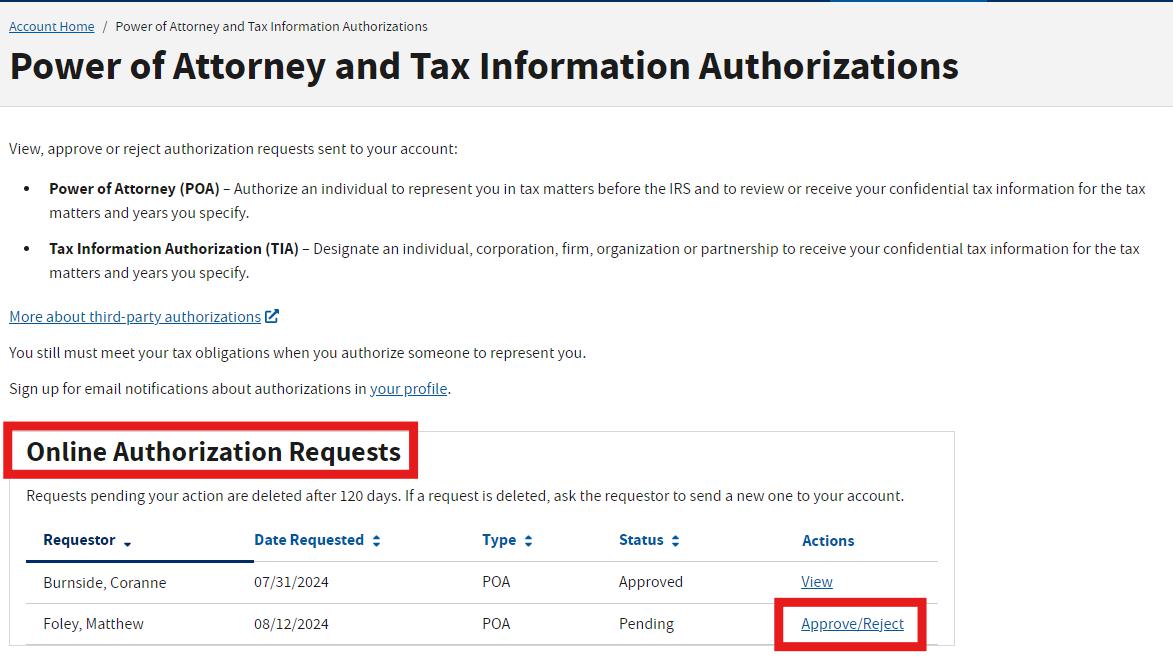Screen dimensions: 1173x667
Task: Open Account Home from the breadcrumb
Action: pos(51,26)
